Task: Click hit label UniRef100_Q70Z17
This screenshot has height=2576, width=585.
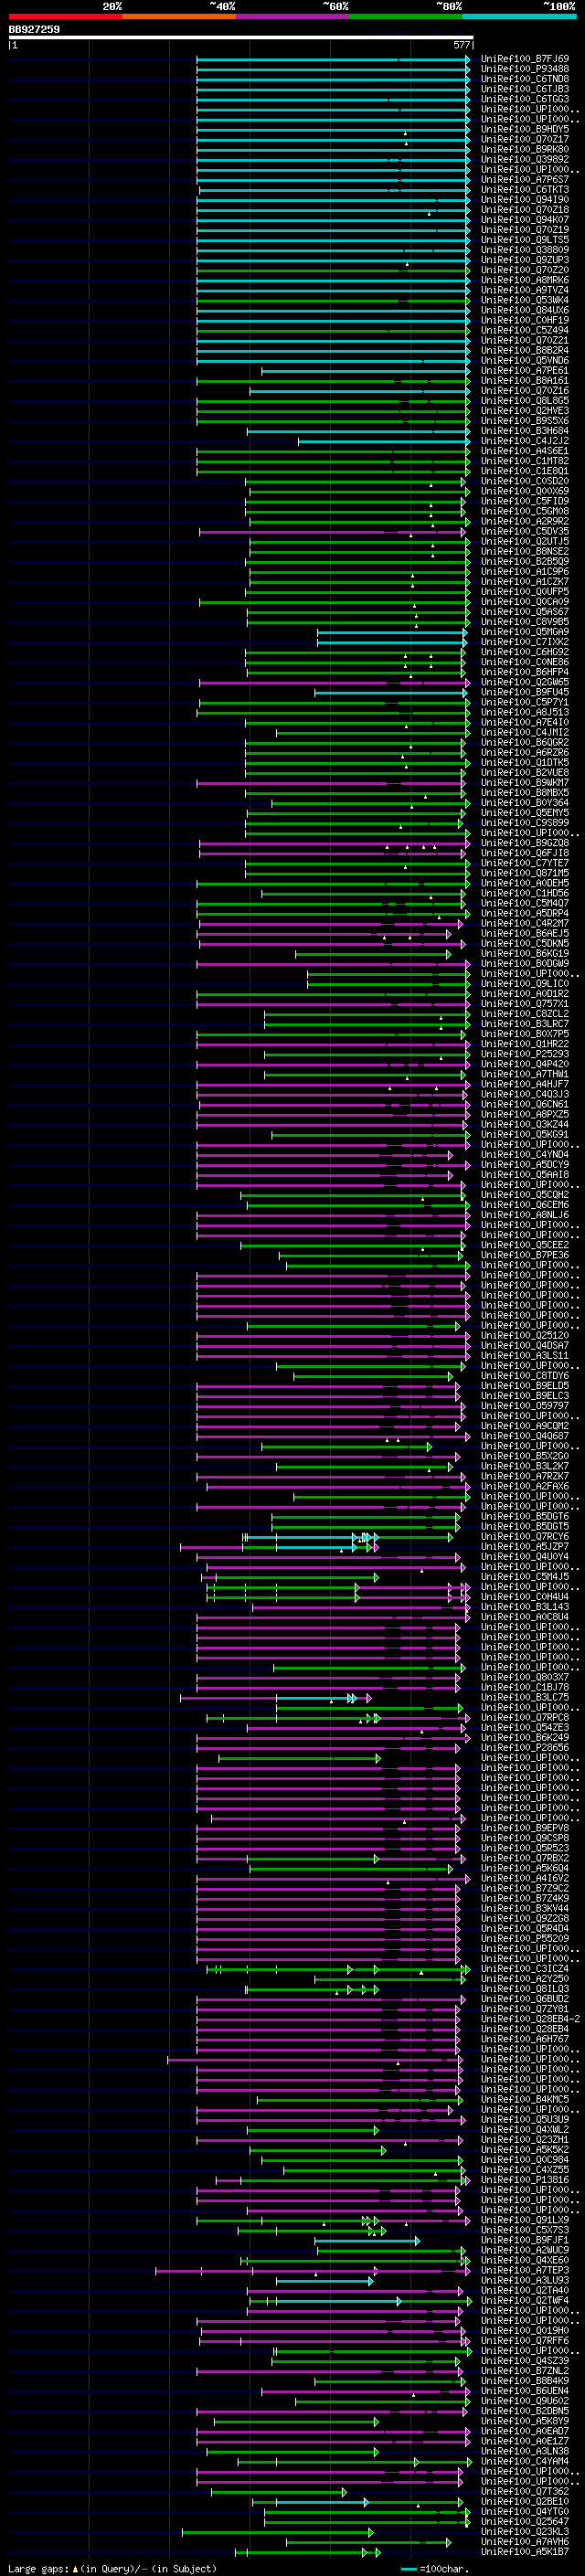Action: tap(525, 139)
